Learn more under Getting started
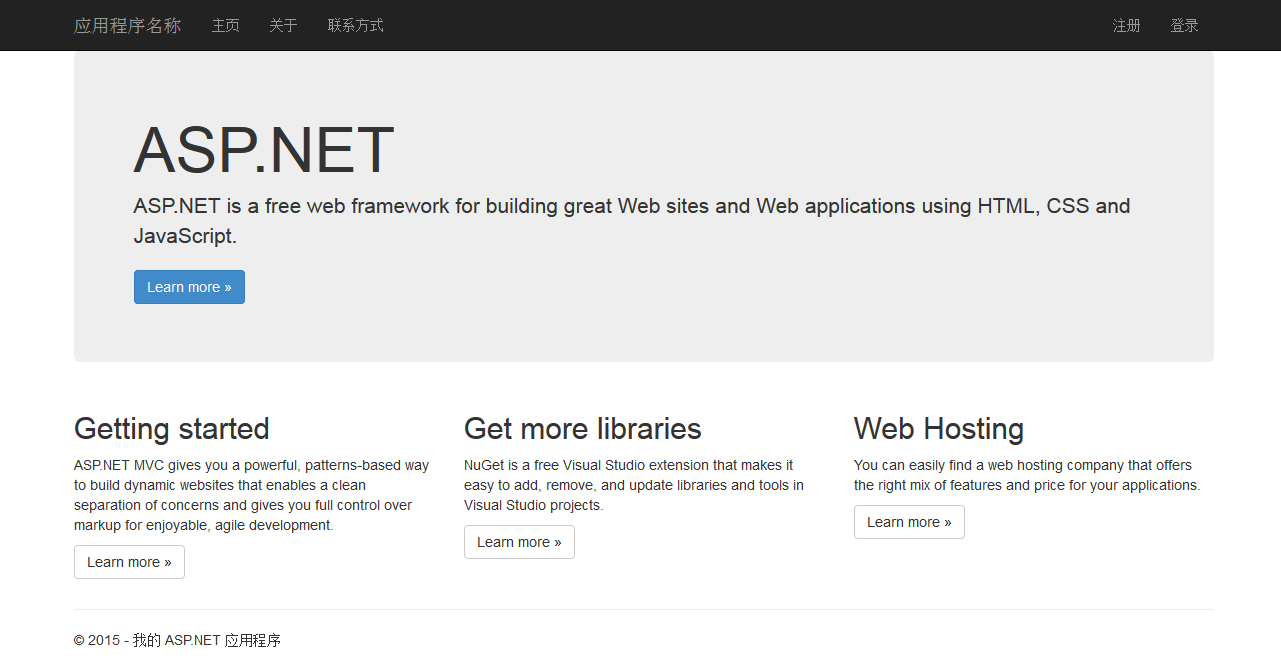This screenshot has width=1281, height=664. [129, 562]
